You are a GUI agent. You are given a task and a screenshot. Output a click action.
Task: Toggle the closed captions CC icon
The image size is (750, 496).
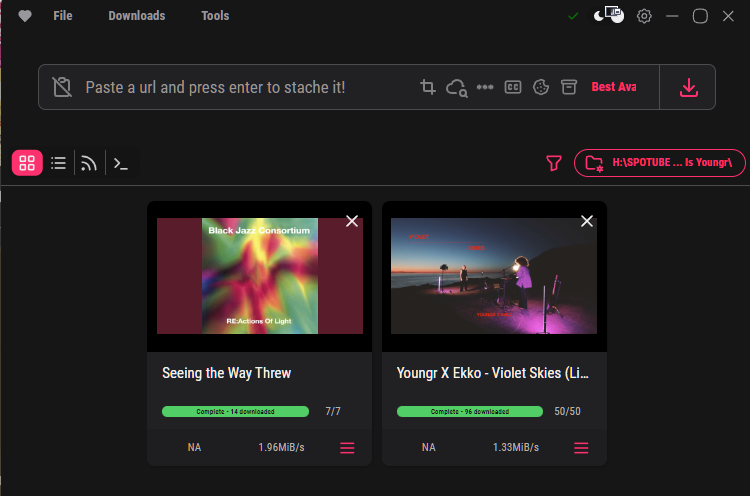(x=513, y=87)
